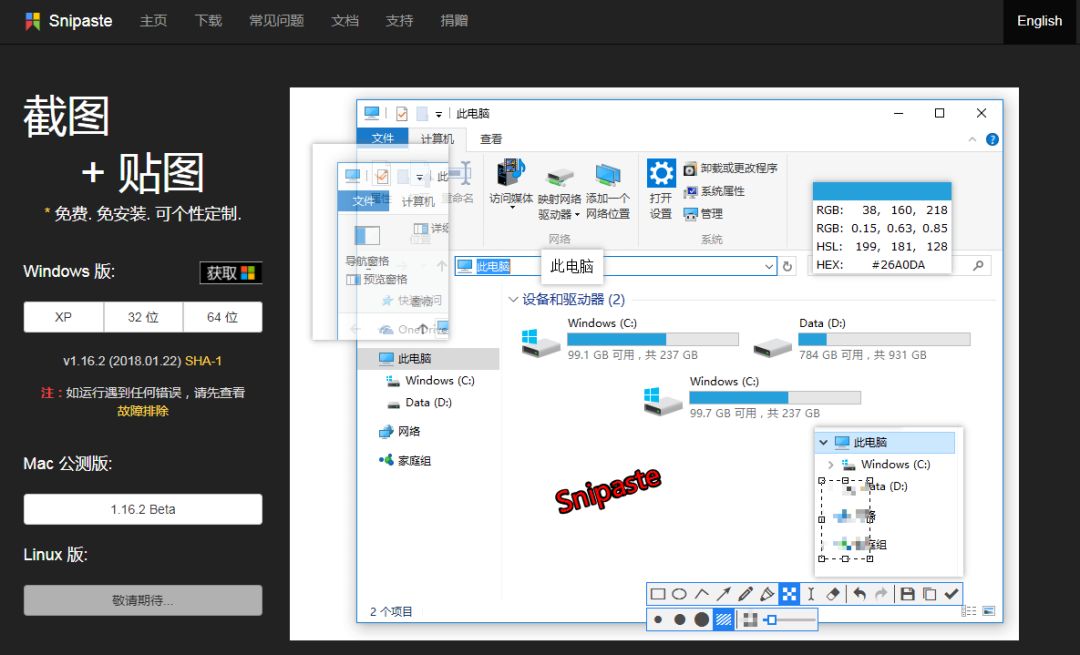Select the Rectangle annotation tool
This screenshot has width=1080, height=655.
659,593
